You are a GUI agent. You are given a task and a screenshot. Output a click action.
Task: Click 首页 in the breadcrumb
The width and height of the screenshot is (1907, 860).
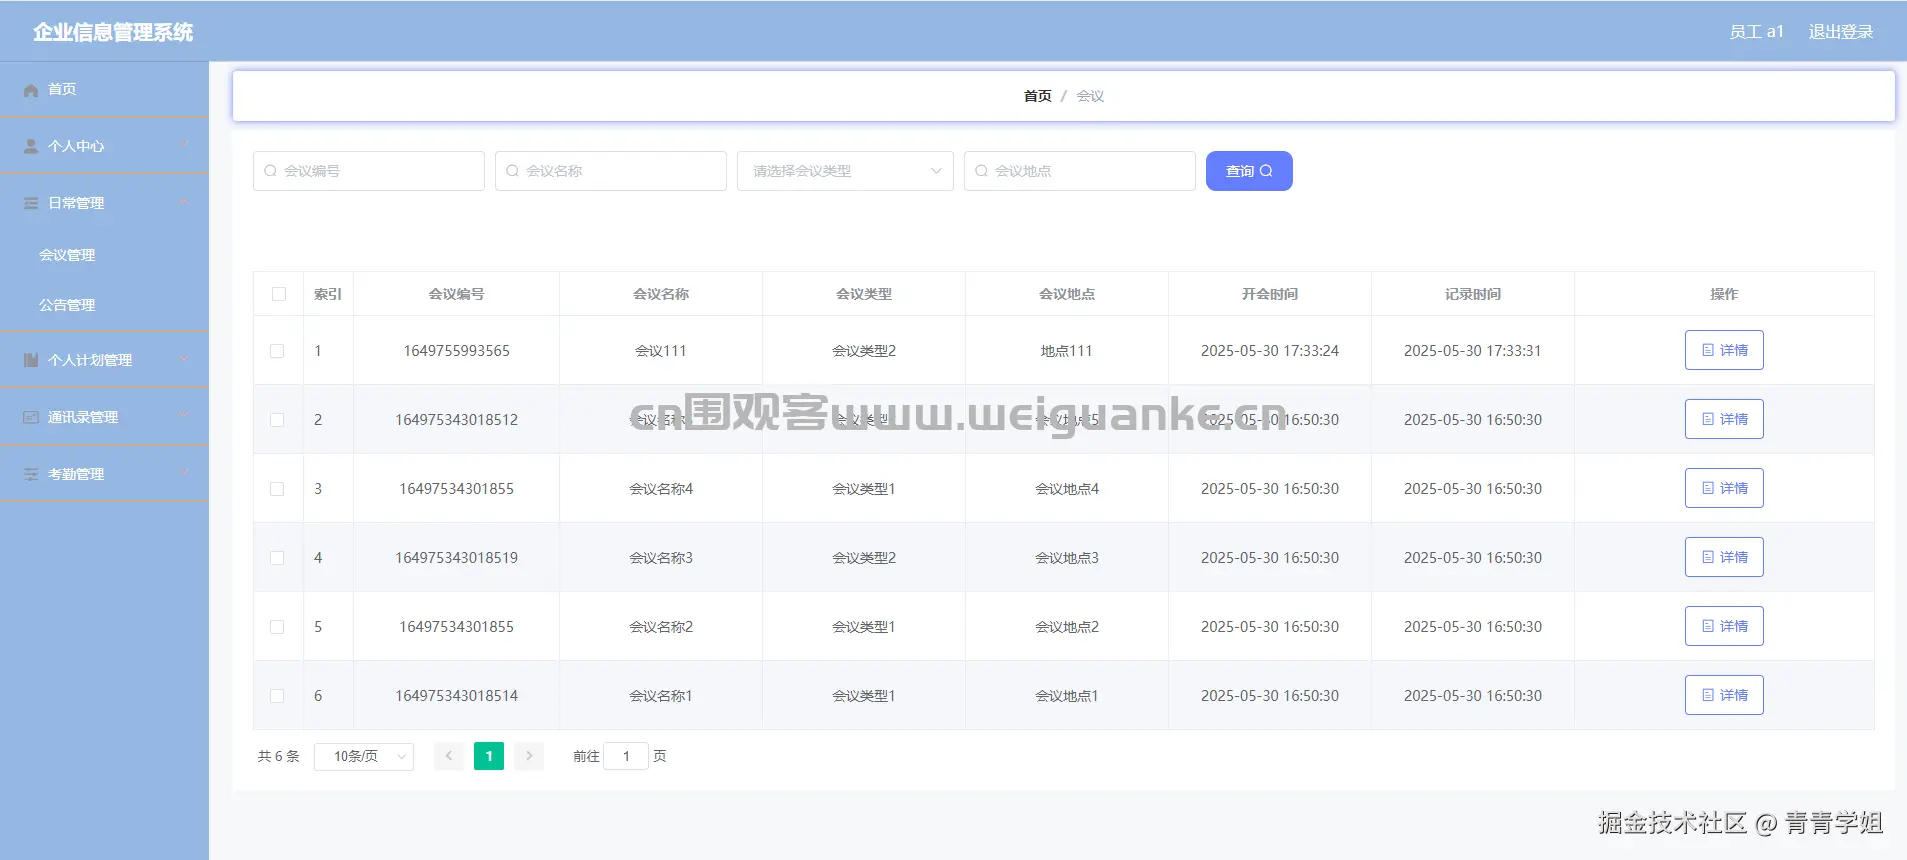tap(1037, 96)
